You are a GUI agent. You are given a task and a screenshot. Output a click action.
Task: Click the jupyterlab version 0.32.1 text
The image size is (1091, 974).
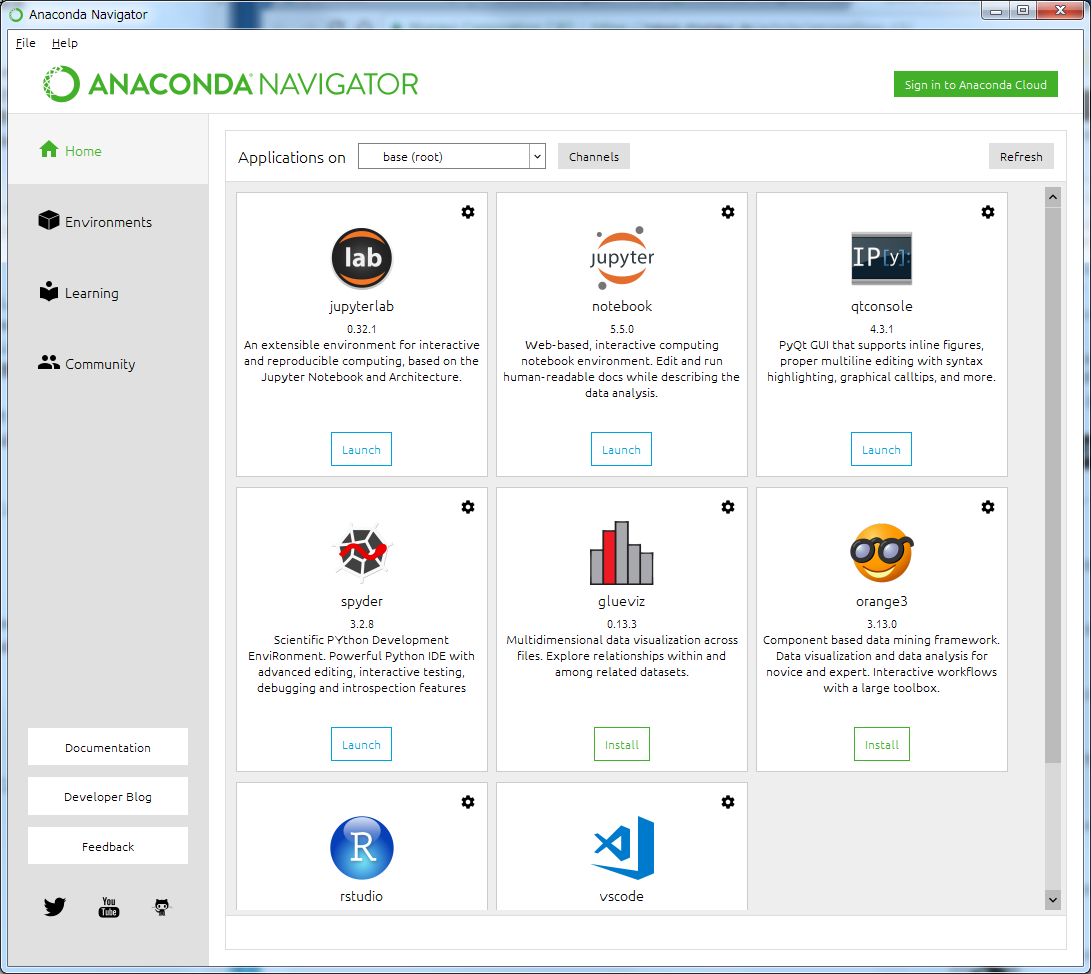tap(361, 328)
